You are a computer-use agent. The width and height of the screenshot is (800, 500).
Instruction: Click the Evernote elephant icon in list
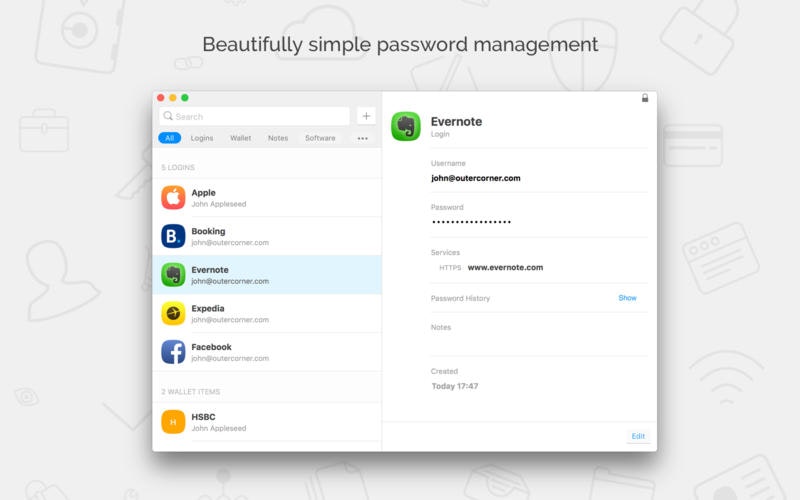(x=173, y=275)
